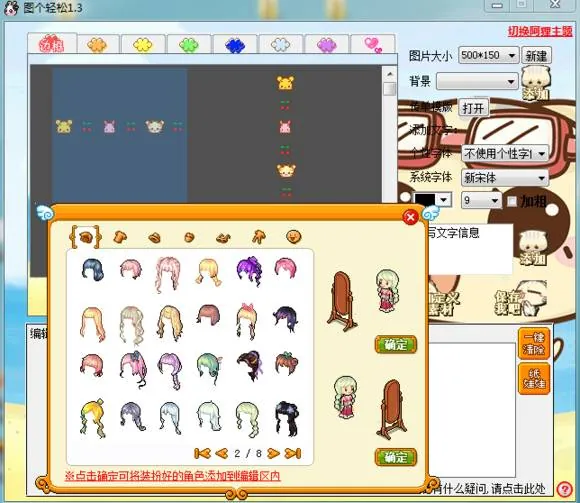This screenshot has height=503, width=580.
Task: Click the text information input box
Action: tap(471, 249)
